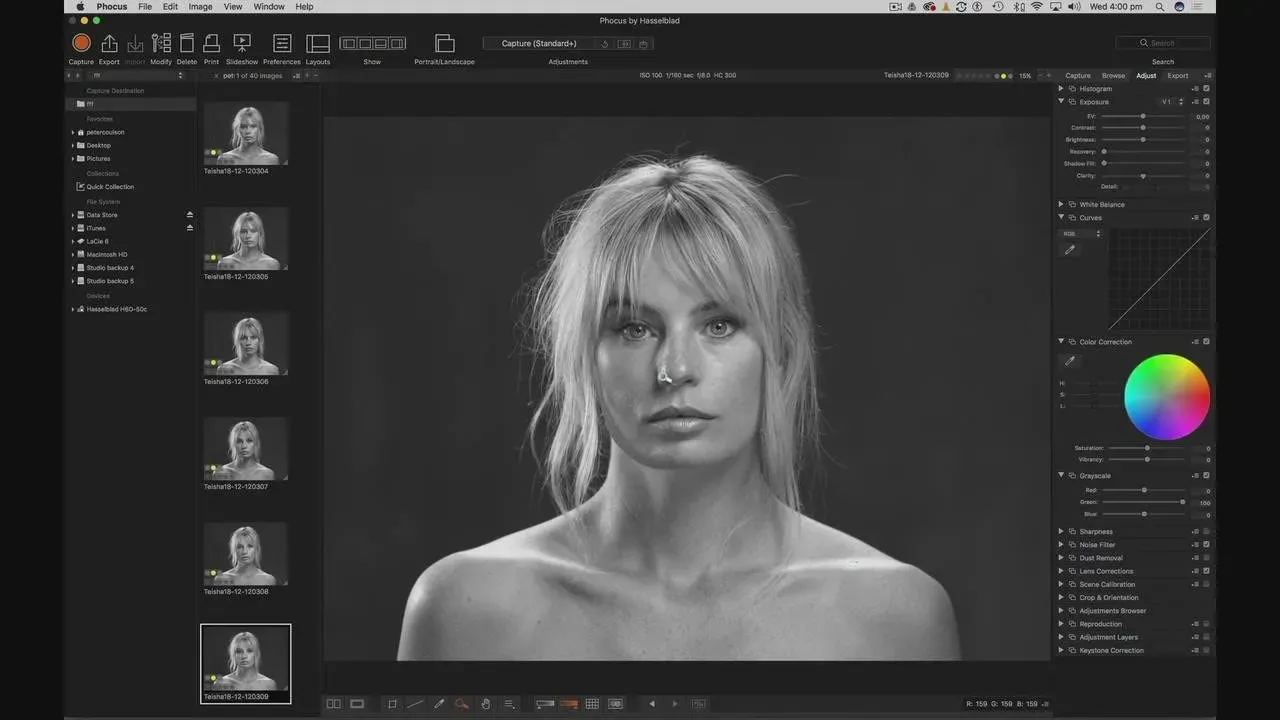Open the Image menu
Screen dimensions: 1280x720
tap(200, 7)
